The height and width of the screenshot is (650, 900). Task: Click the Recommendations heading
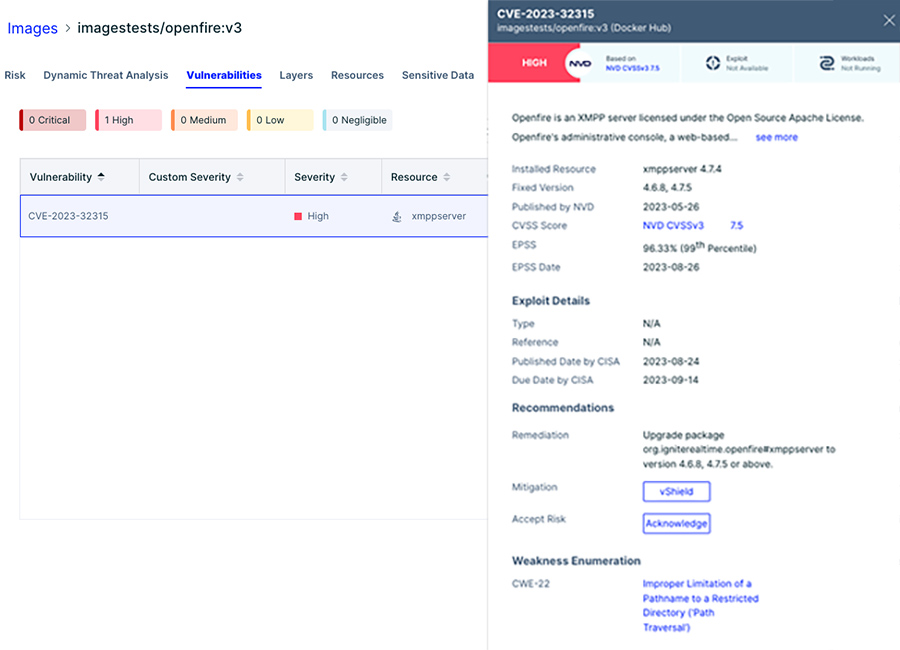coord(562,408)
